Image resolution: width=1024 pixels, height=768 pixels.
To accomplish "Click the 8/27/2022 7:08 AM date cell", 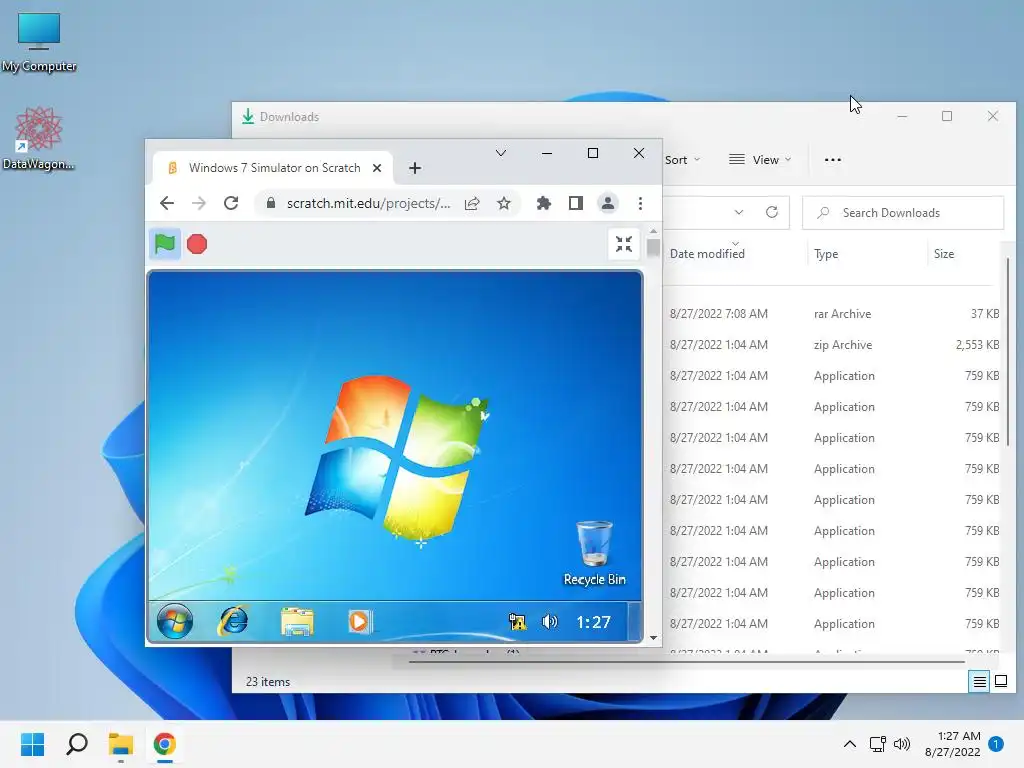I will 718,314.
